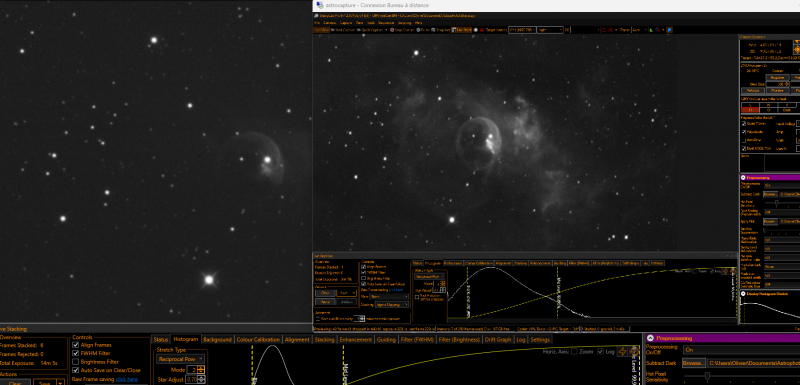
Task: Click the Mid-Level histogram marker line
Action: 343,365
